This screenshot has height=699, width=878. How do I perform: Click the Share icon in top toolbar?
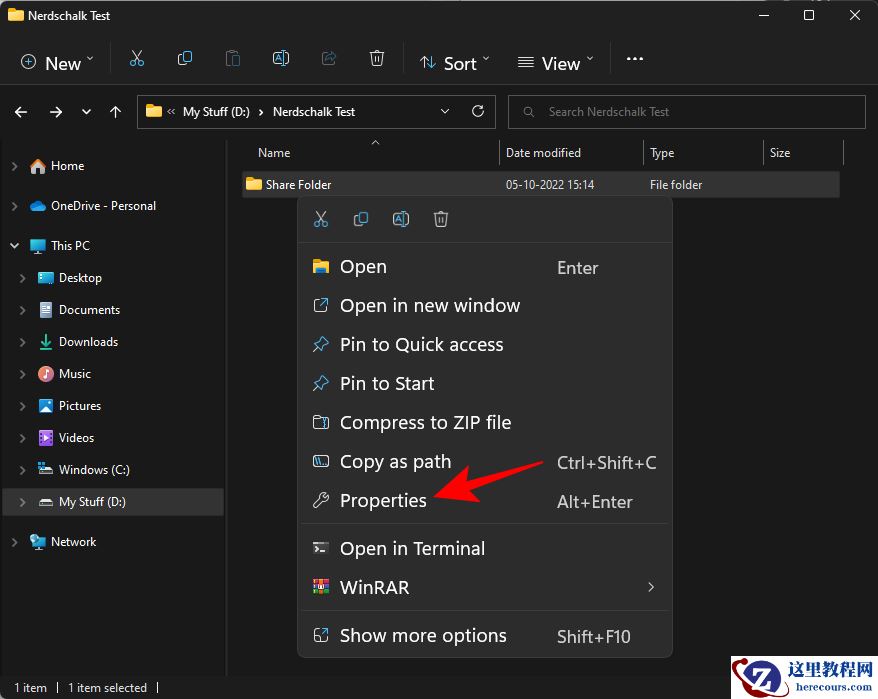pyautogui.click(x=329, y=59)
